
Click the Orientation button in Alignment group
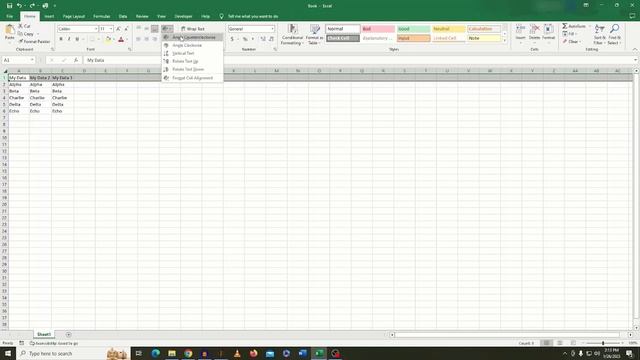pyautogui.click(x=167, y=29)
